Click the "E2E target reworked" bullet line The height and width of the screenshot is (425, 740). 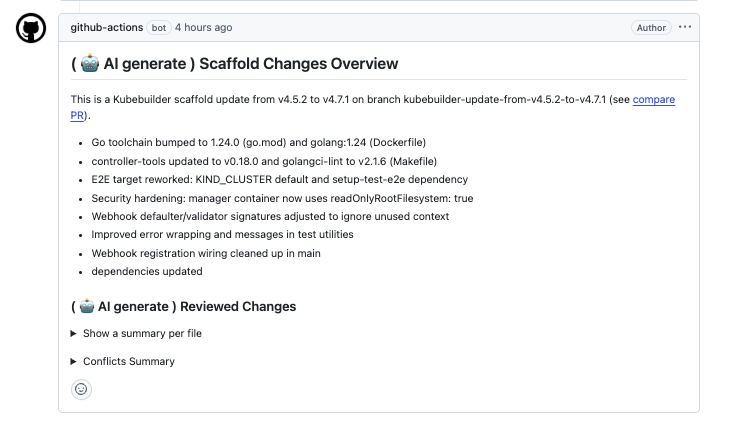pos(279,180)
